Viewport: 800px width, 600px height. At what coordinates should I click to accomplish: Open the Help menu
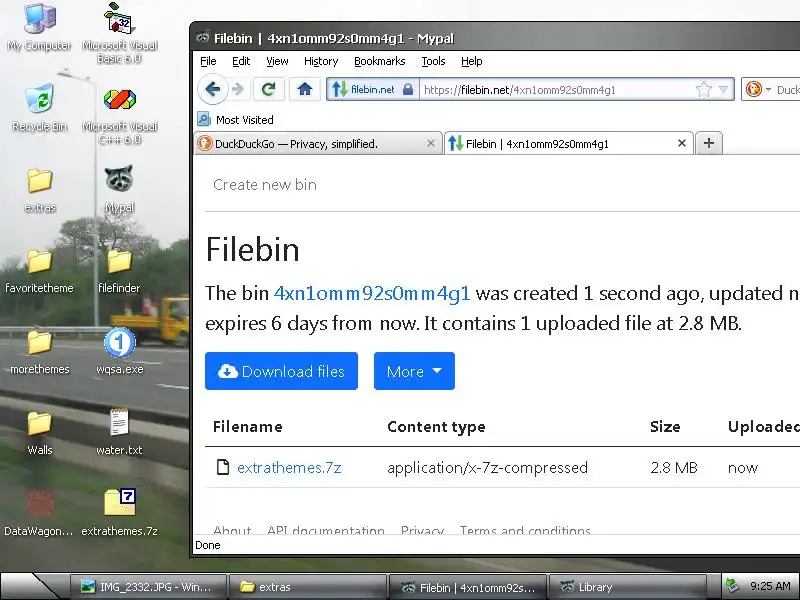471,61
